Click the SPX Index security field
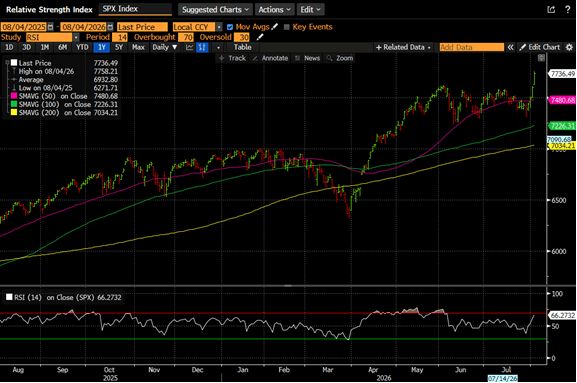Screen dimensions: 577x383 tap(135, 9)
